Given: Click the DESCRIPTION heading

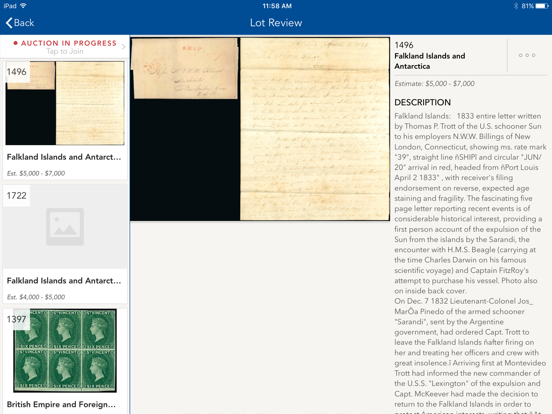Looking at the screenshot, I should [422, 102].
